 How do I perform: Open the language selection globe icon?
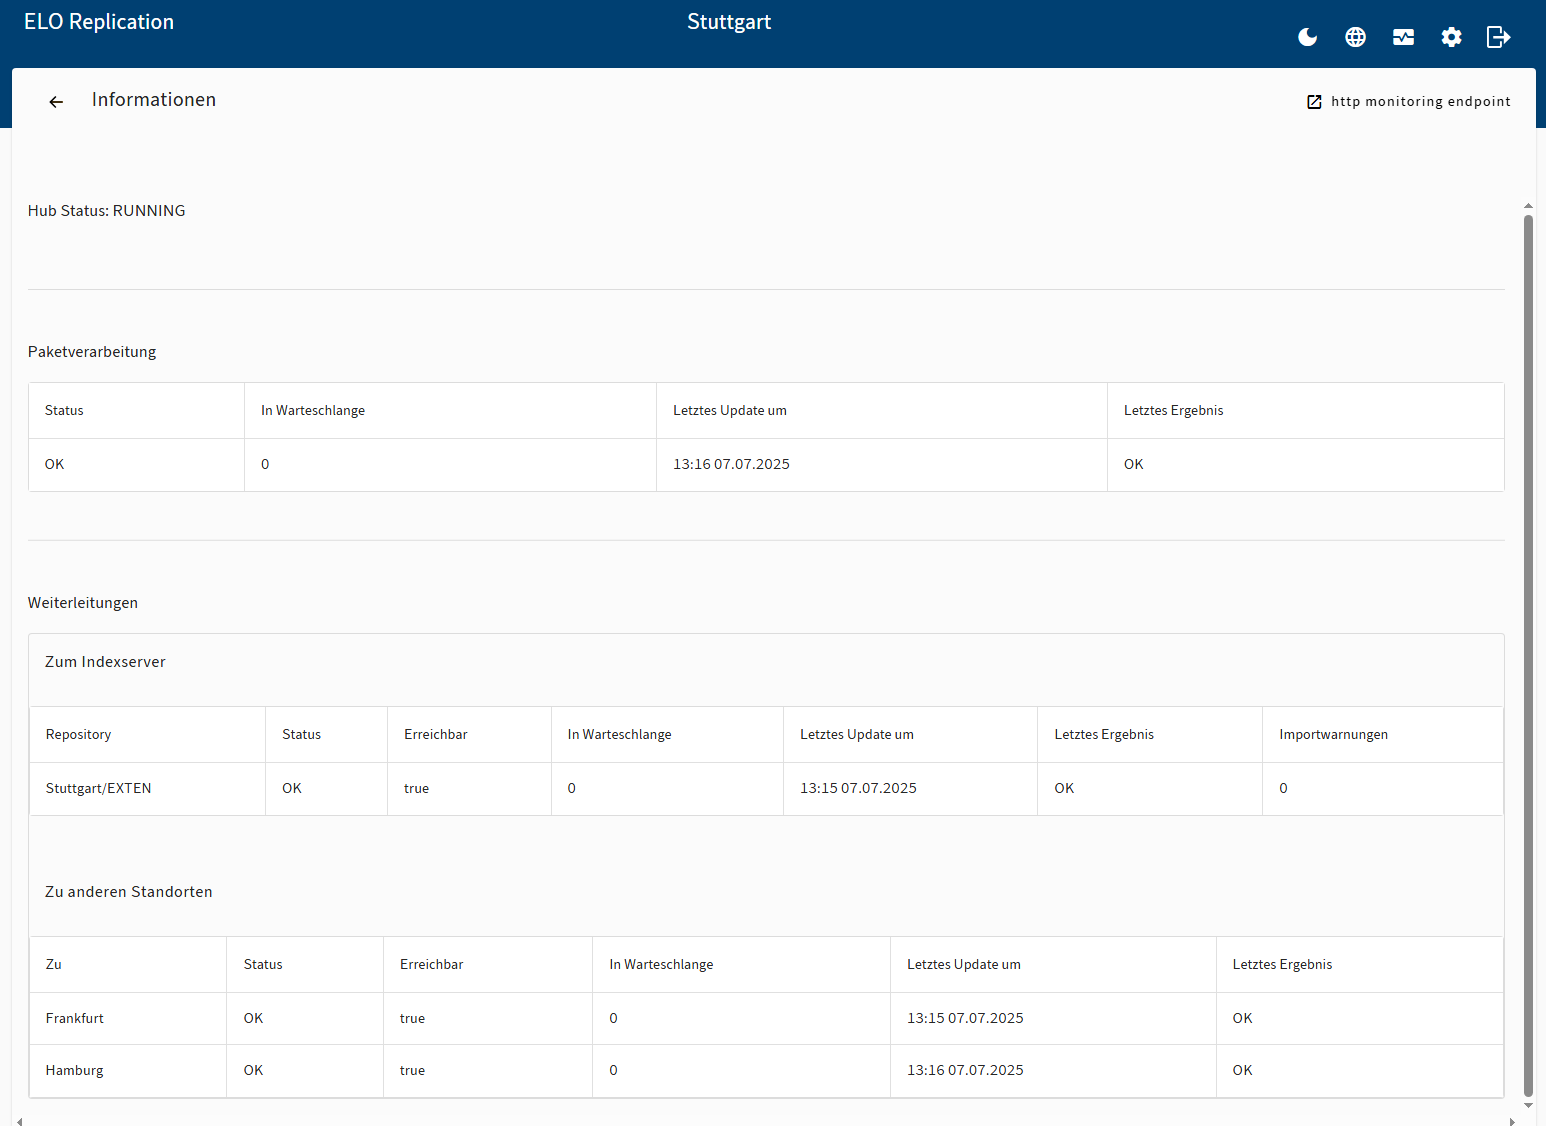point(1355,37)
